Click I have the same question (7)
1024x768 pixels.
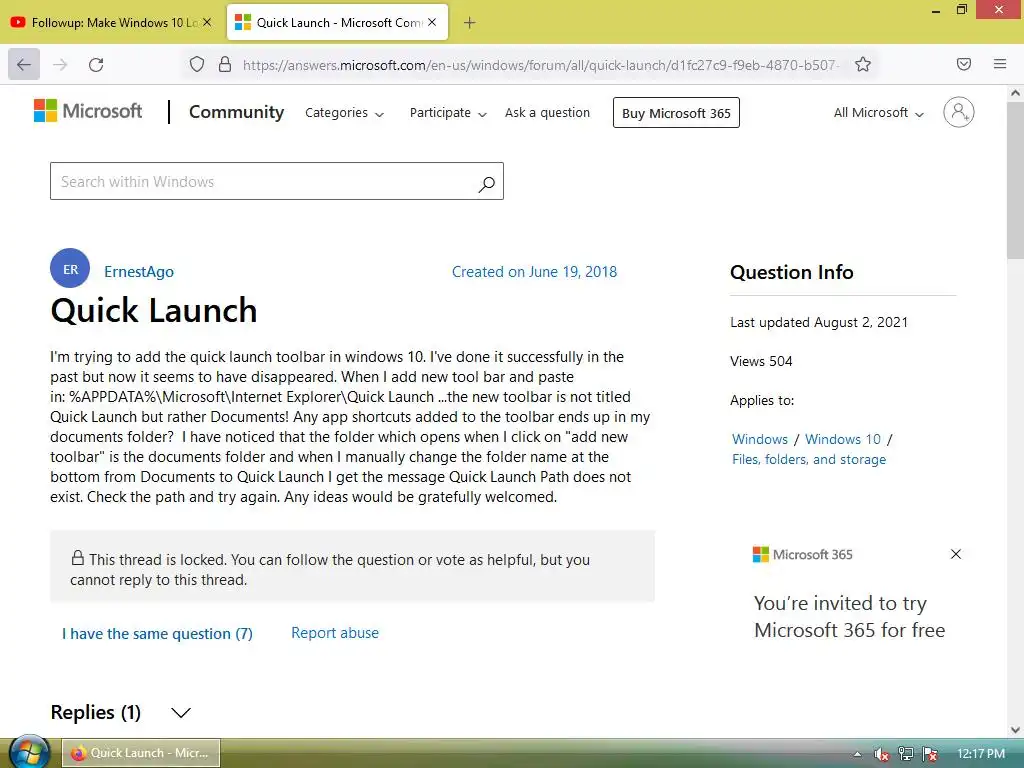coord(157,633)
